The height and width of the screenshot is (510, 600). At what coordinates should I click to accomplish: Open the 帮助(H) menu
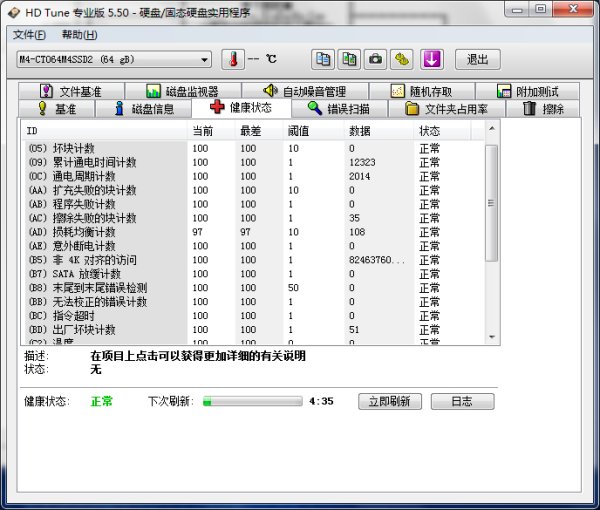pos(80,35)
